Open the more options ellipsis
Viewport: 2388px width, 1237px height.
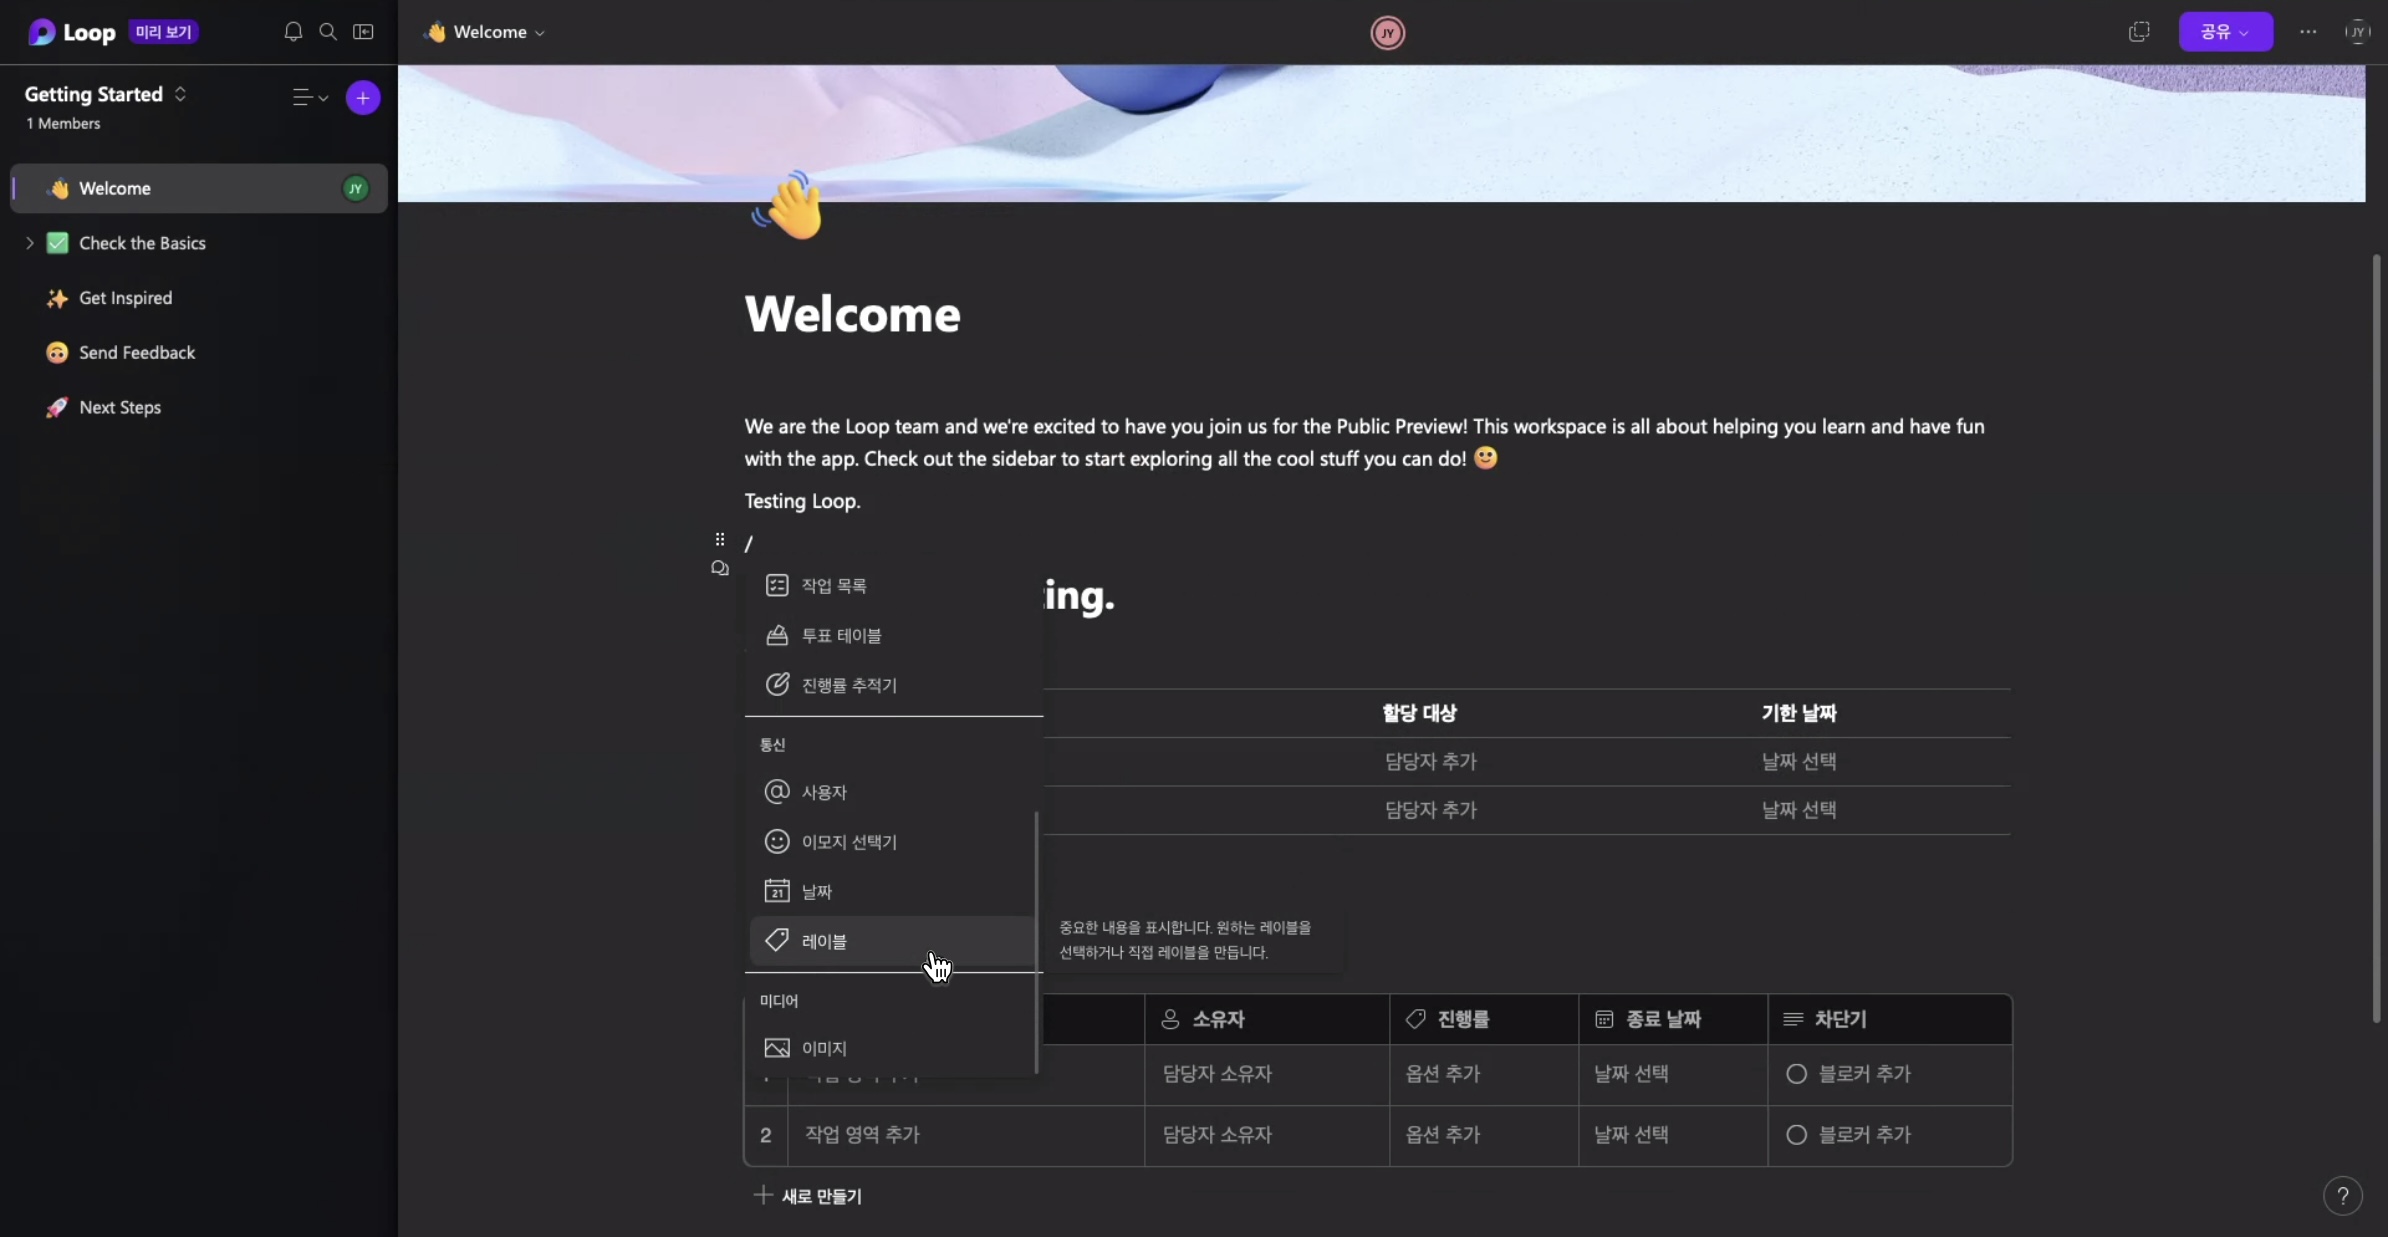[x=2308, y=32]
